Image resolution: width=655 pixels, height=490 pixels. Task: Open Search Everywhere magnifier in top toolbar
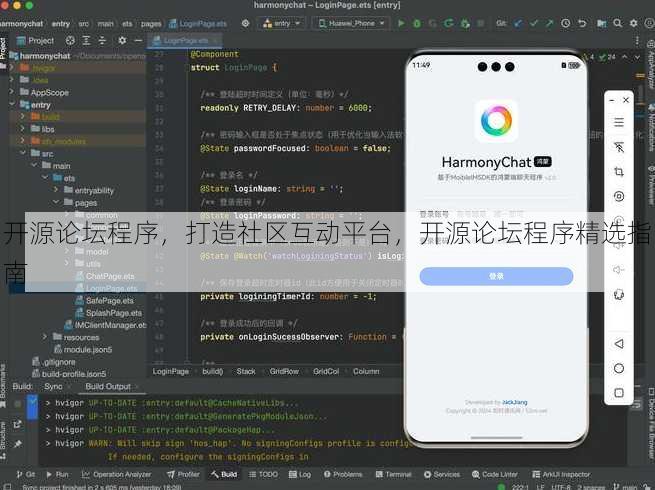617,23
